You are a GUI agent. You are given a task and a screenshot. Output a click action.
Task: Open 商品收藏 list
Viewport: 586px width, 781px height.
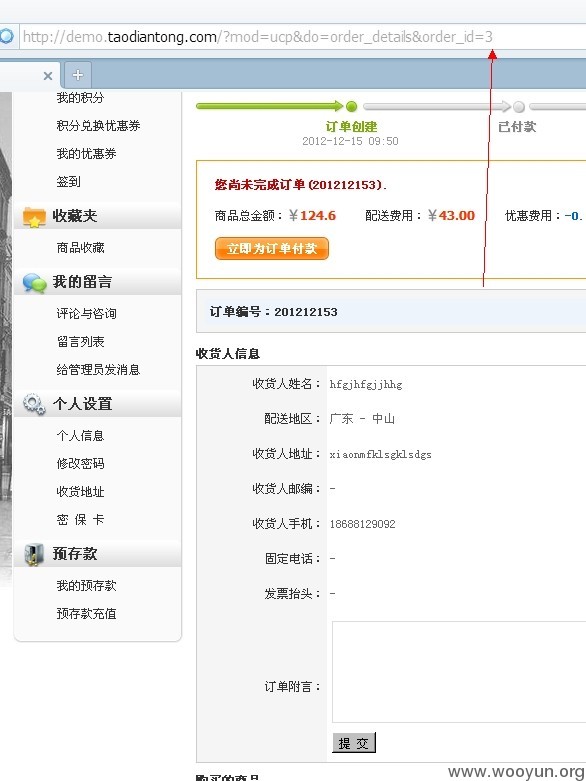click(x=80, y=248)
